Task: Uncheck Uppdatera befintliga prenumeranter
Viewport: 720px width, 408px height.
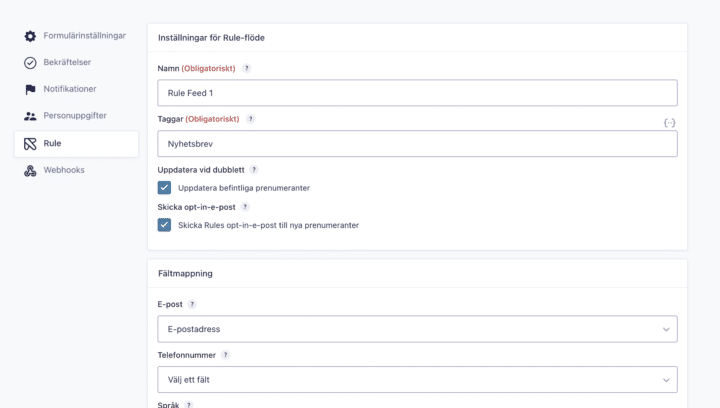Action: [165, 188]
